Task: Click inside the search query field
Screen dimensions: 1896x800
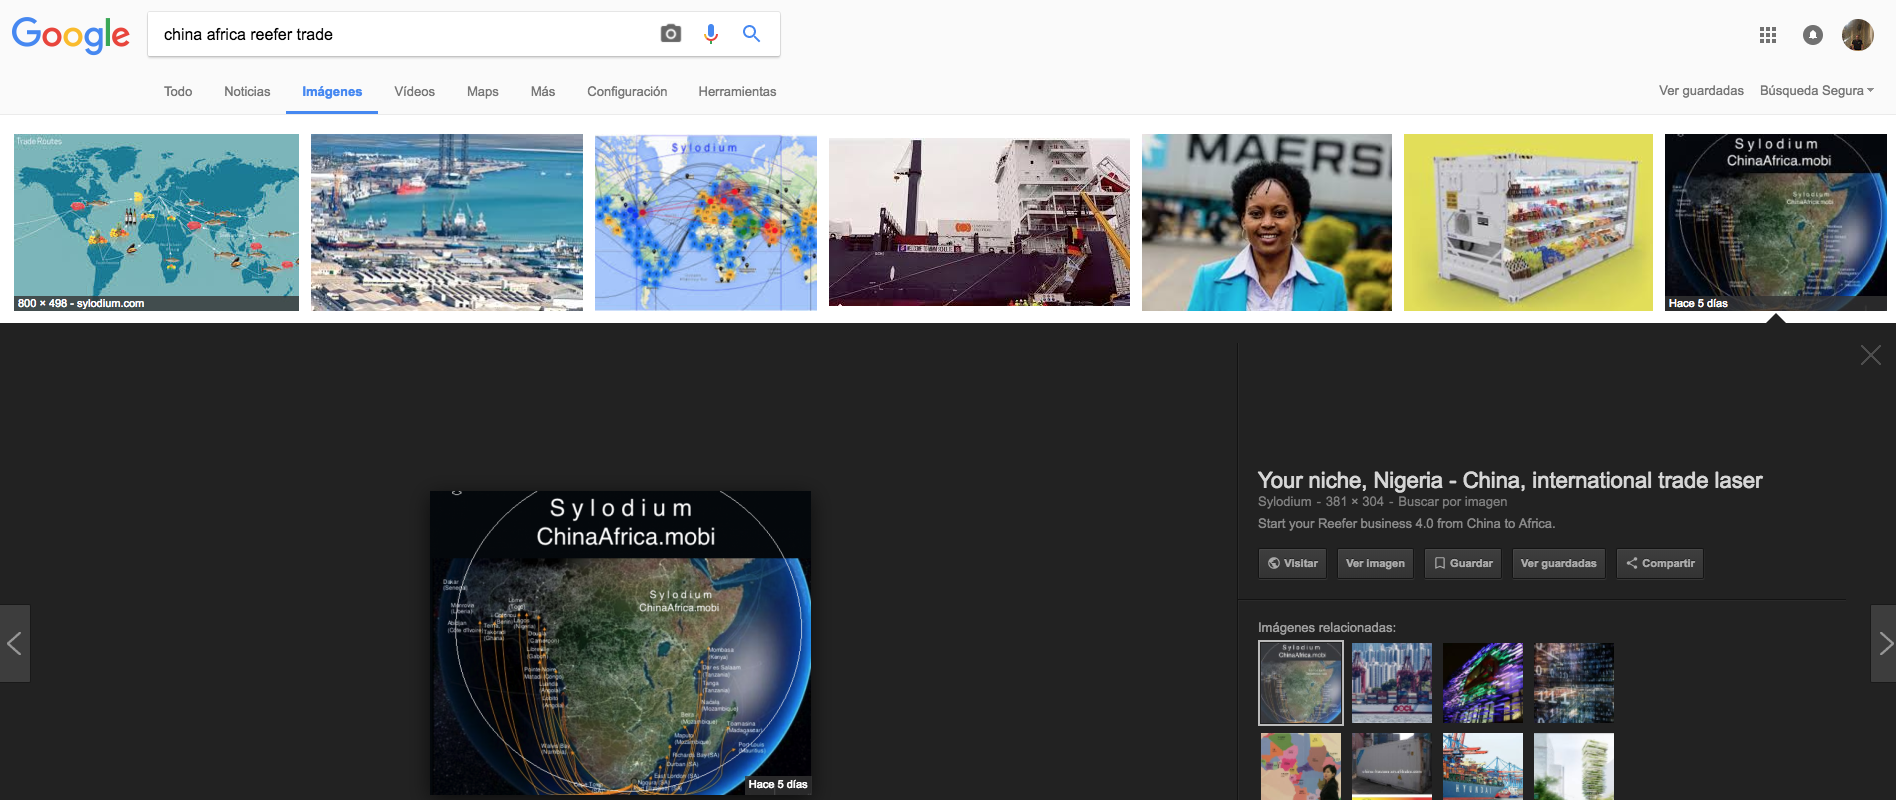Action: (400, 34)
